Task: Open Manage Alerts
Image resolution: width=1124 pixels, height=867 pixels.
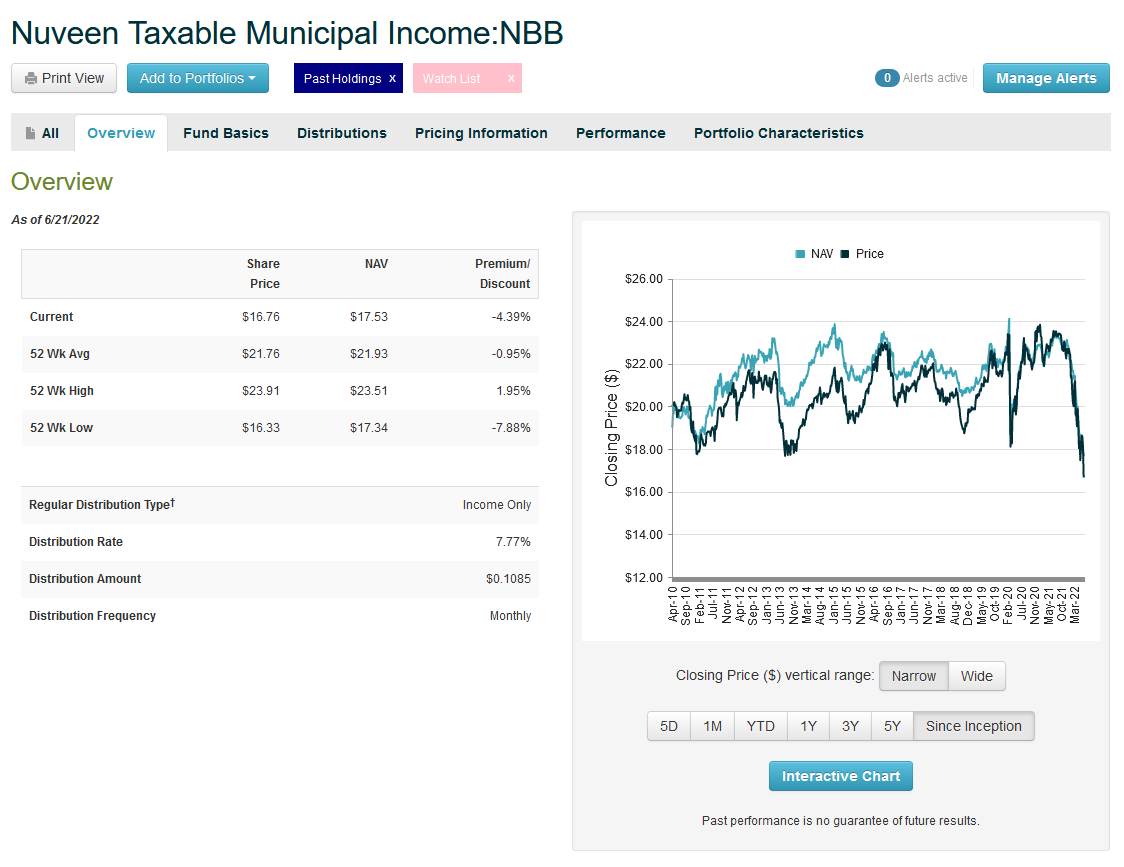Action: coord(1046,78)
